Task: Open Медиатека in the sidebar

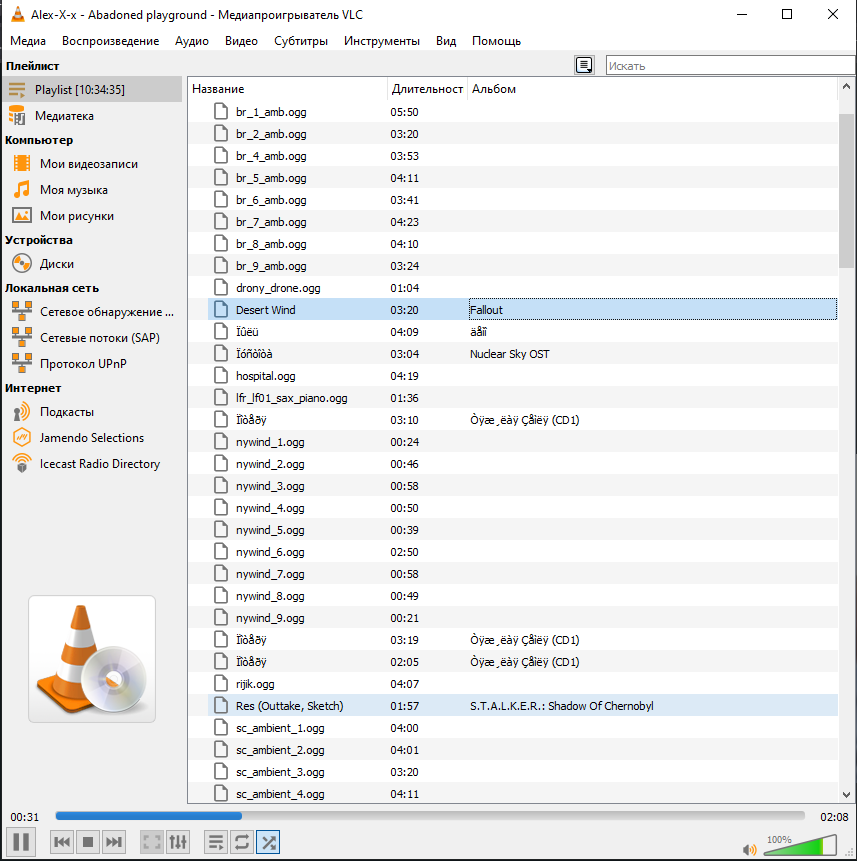Action: (x=92, y=115)
